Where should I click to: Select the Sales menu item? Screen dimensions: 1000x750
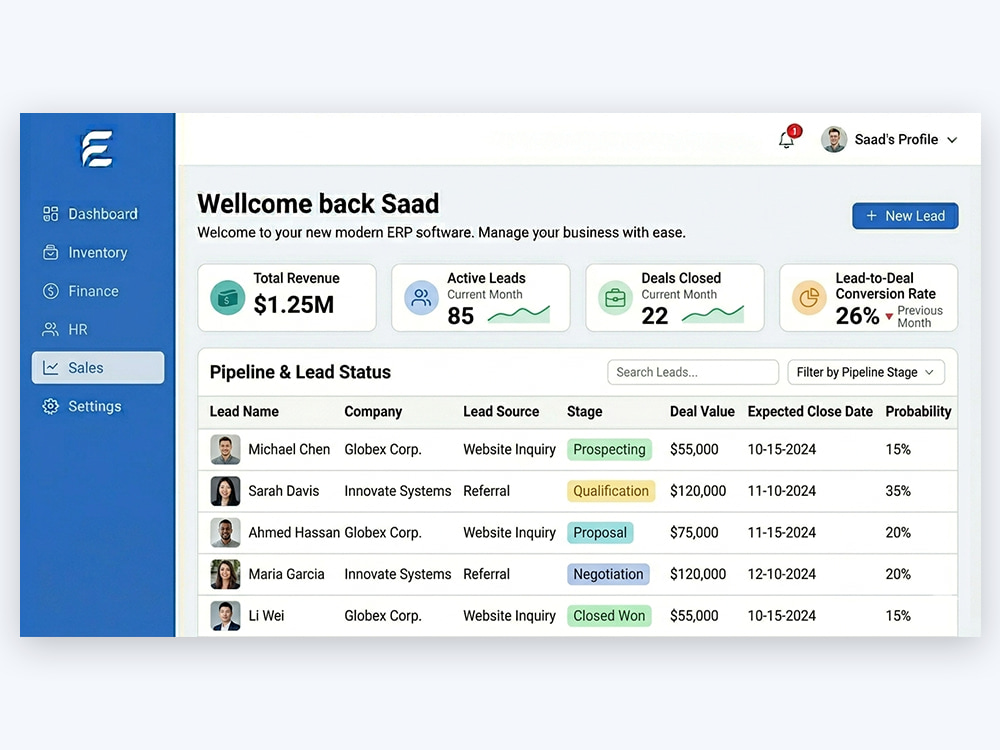click(98, 368)
